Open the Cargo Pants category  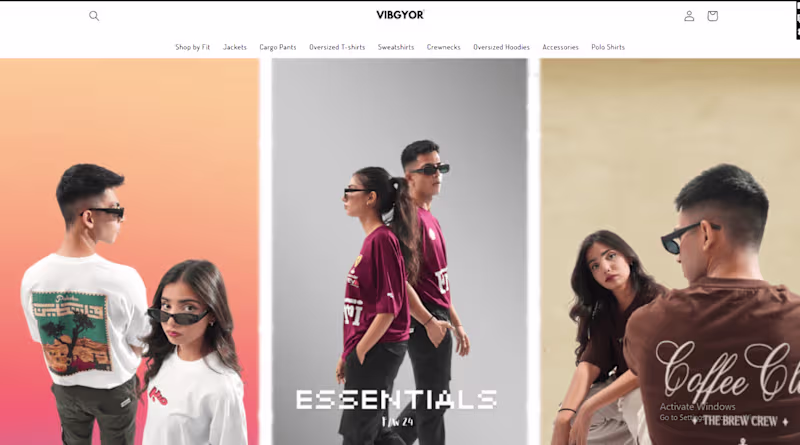click(278, 47)
